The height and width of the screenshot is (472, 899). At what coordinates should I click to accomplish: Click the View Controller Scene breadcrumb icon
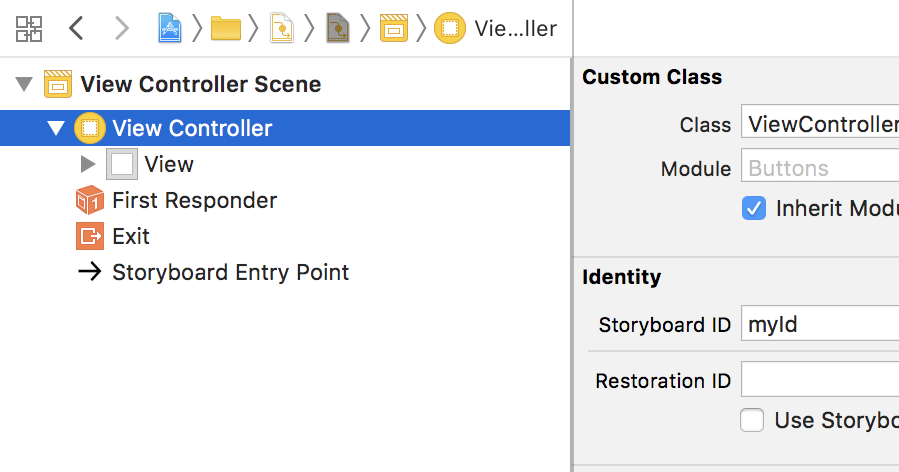click(394, 28)
